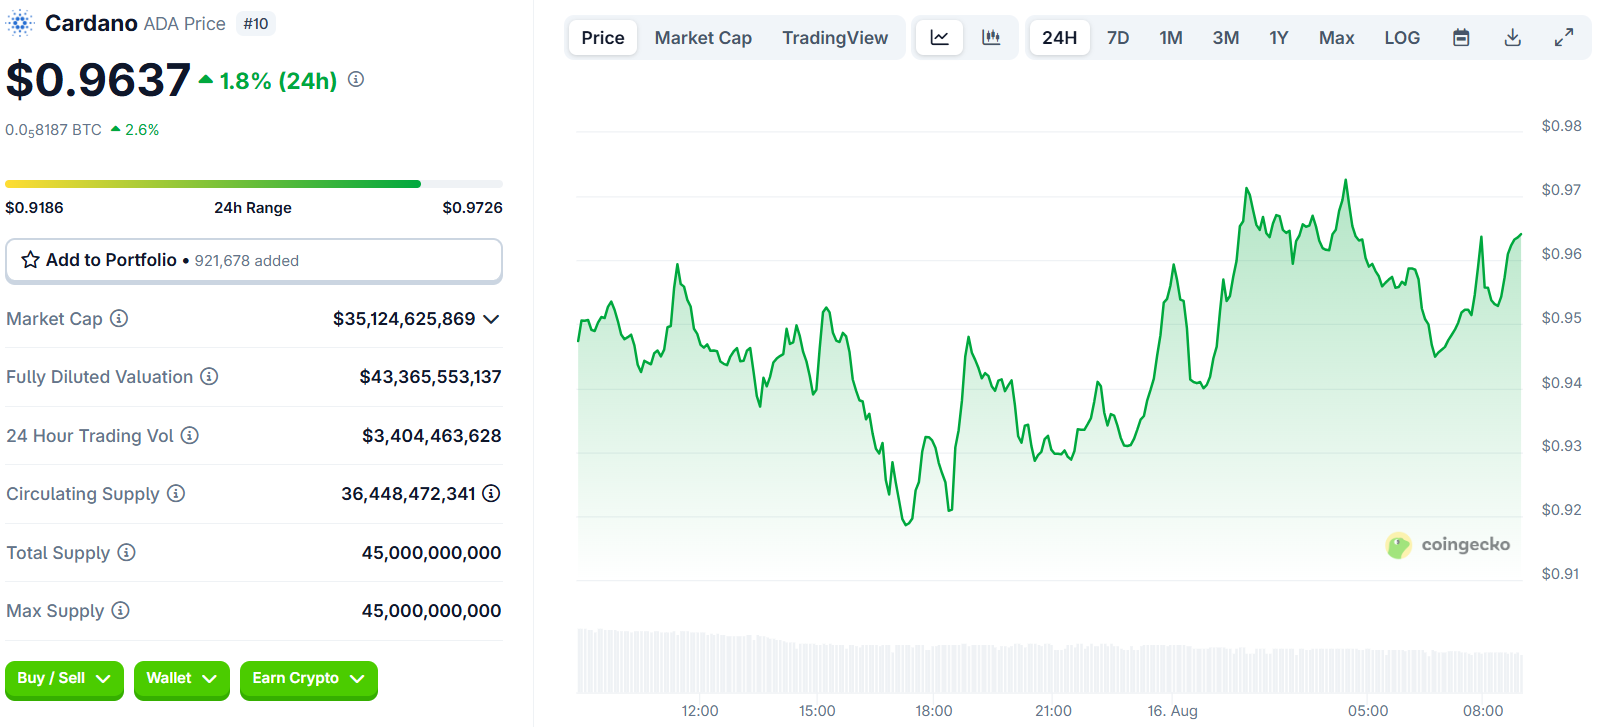Select the 3M time range
The height and width of the screenshot is (727, 1616).
coord(1226,38)
